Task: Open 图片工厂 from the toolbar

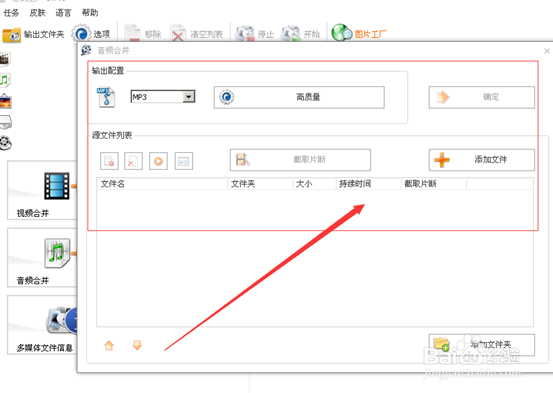Action: point(359,33)
